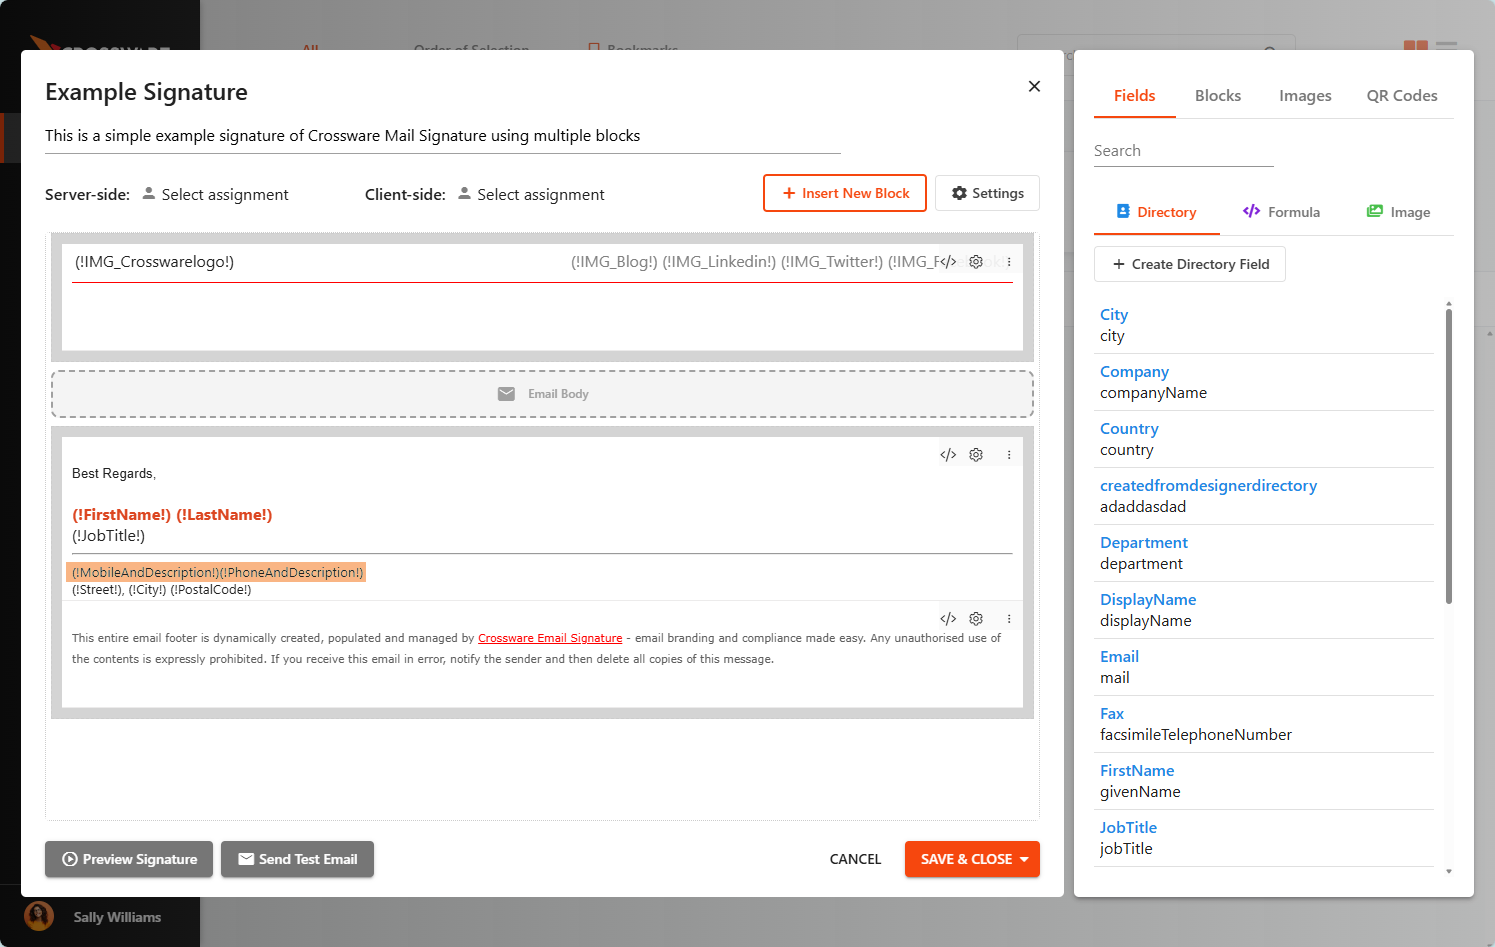1495x947 pixels.
Task: Open three-dot menu of the header block
Action: coord(1009,262)
